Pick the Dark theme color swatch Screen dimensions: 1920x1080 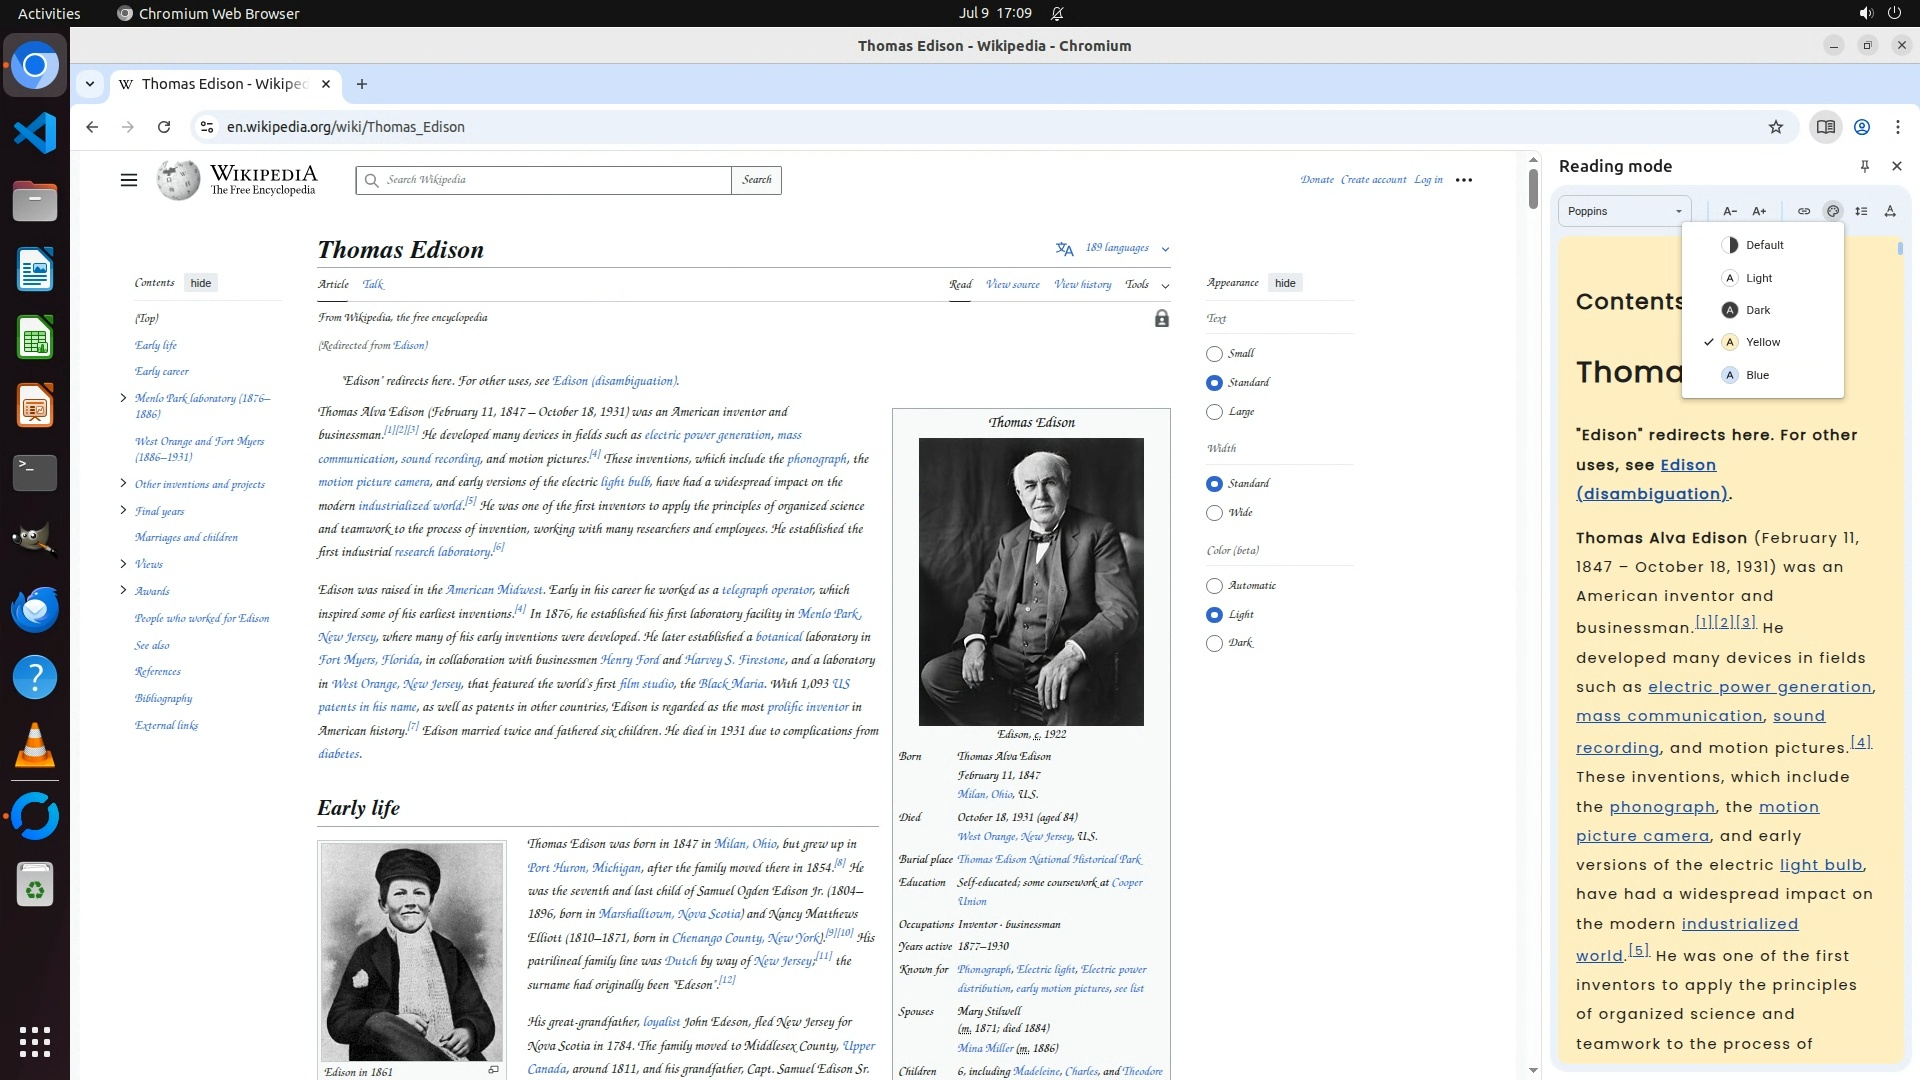pyautogui.click(x=1730, y=310)
